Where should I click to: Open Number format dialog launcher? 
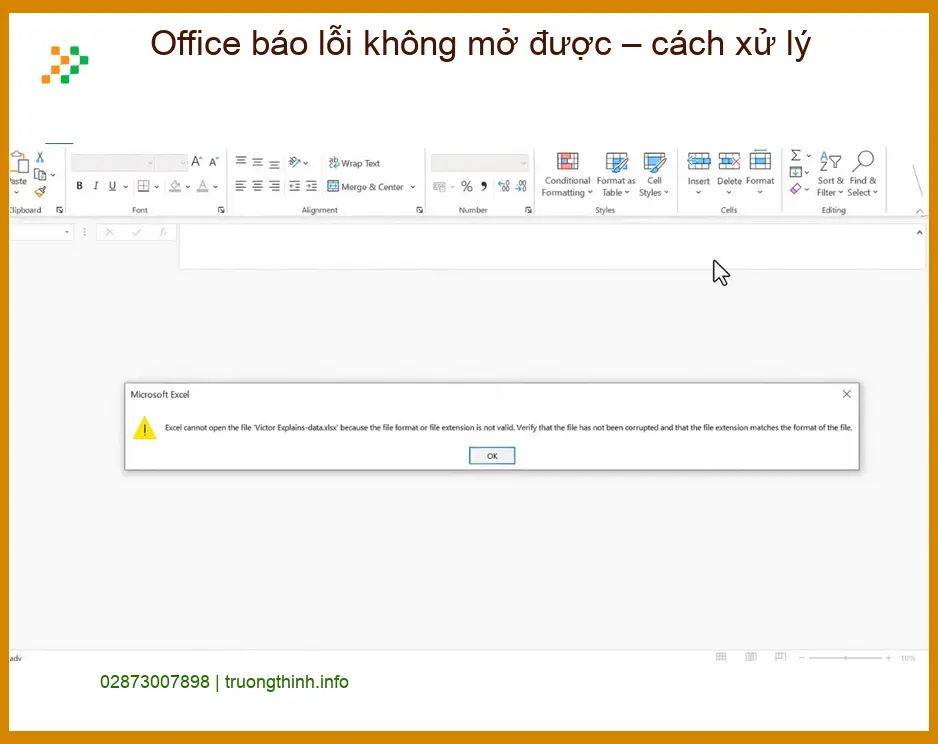click(x=528, y=210)
